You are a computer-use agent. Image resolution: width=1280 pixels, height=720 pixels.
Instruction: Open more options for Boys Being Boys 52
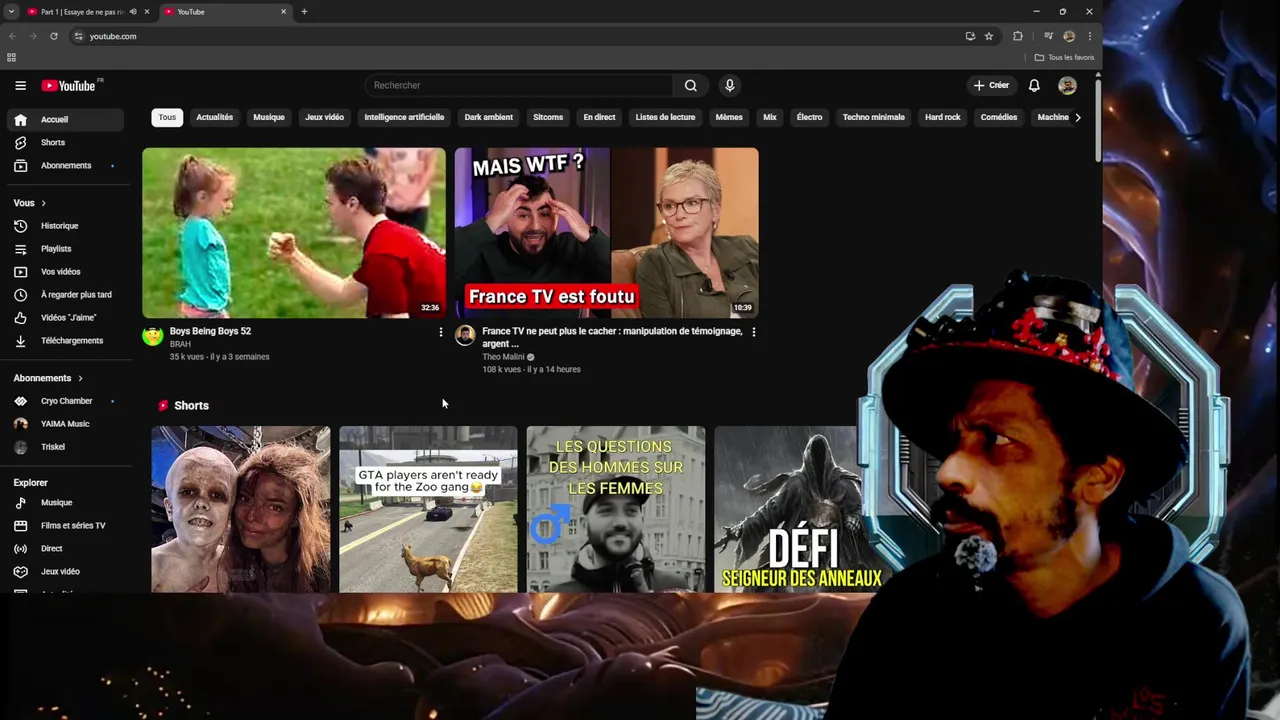(x=441, y=332)
